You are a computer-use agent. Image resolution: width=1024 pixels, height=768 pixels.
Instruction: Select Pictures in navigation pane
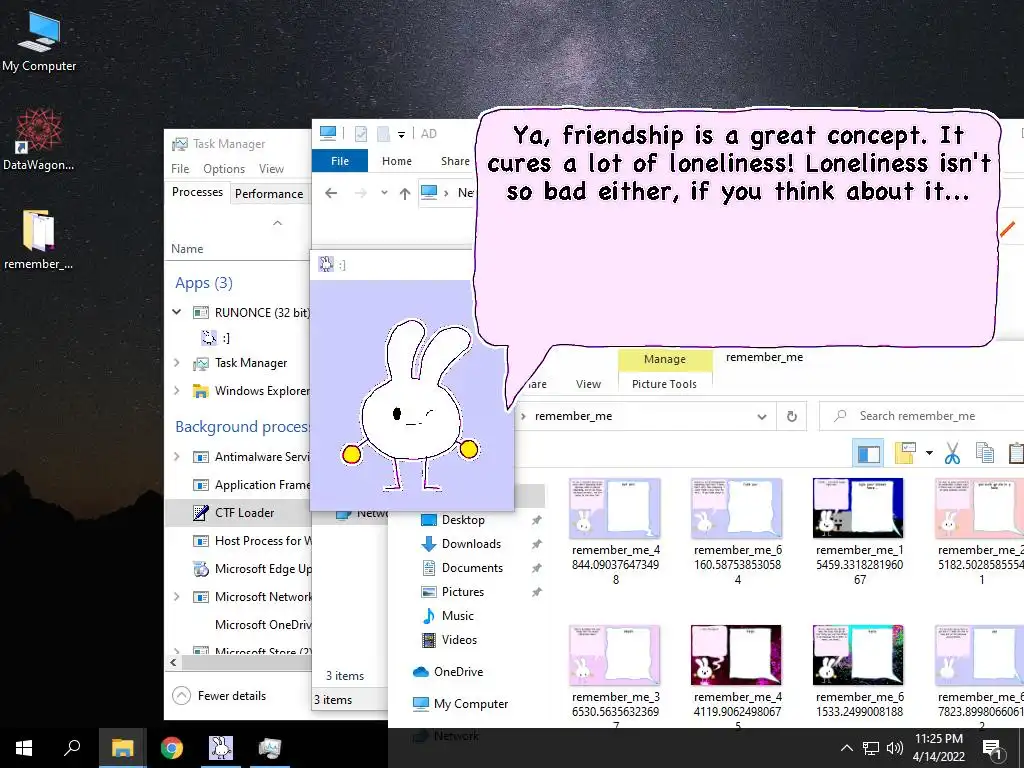[x=462, y=592]
